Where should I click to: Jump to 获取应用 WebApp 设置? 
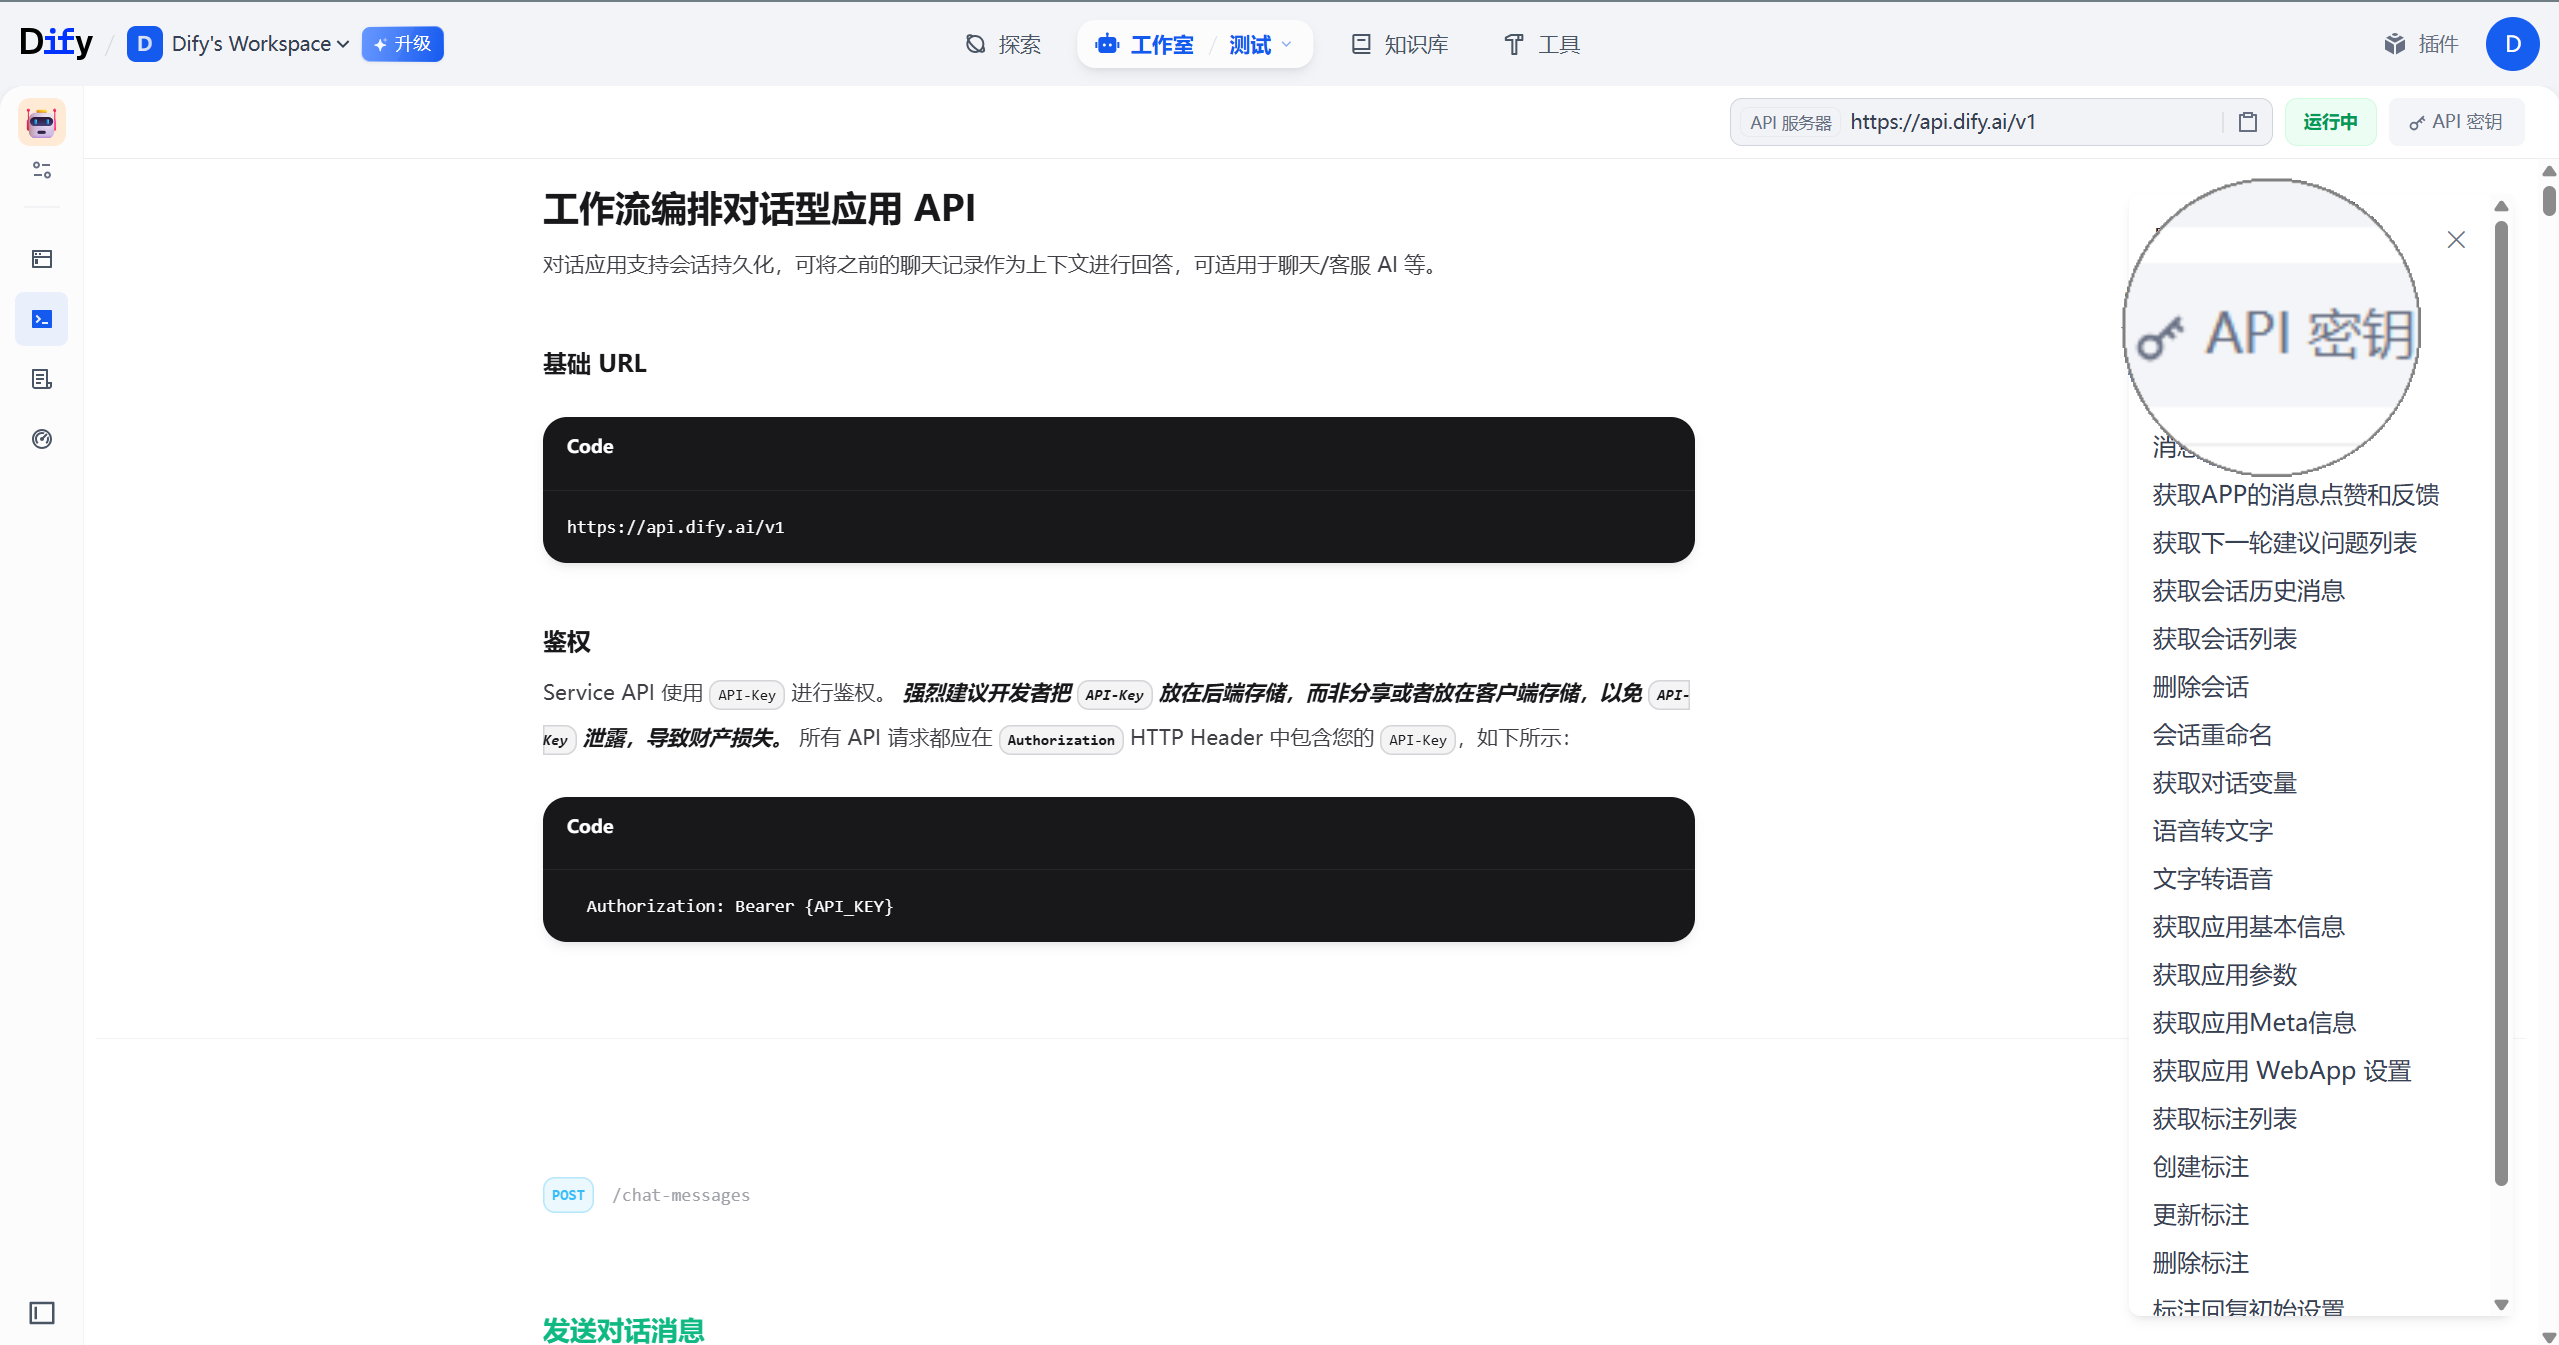pyautogui.click(x=2281, y=1071)
